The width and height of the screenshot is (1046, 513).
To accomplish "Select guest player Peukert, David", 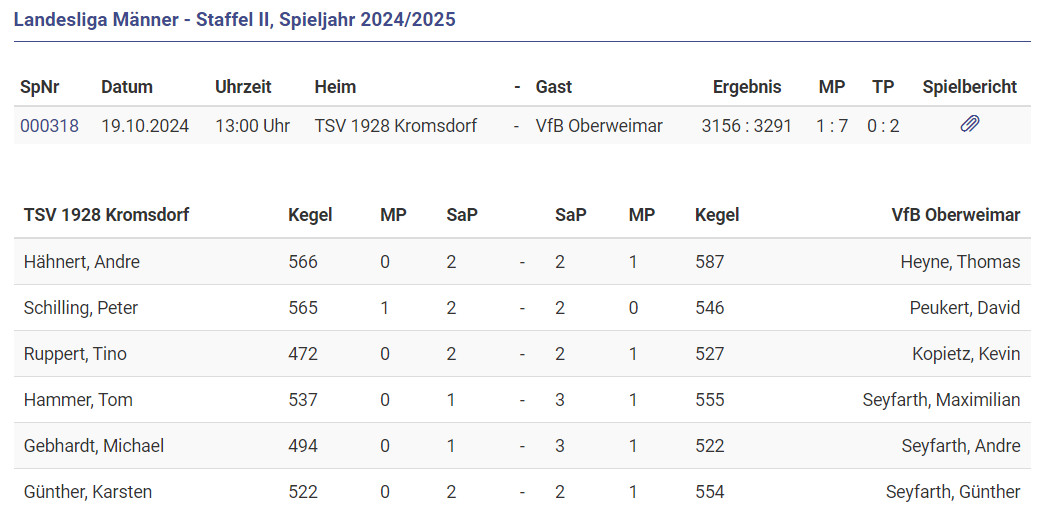I will pyautogui.click(x=964, y=308).
